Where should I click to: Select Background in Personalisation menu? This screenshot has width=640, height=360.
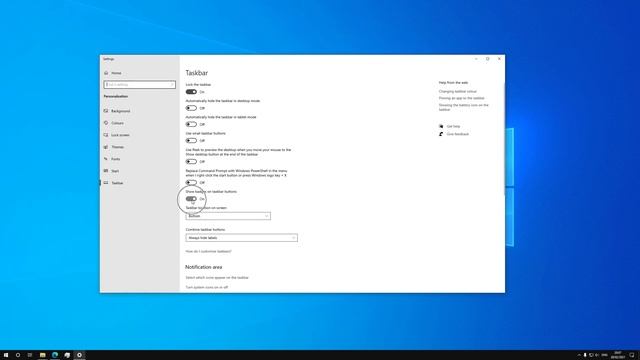click(120, 111)
